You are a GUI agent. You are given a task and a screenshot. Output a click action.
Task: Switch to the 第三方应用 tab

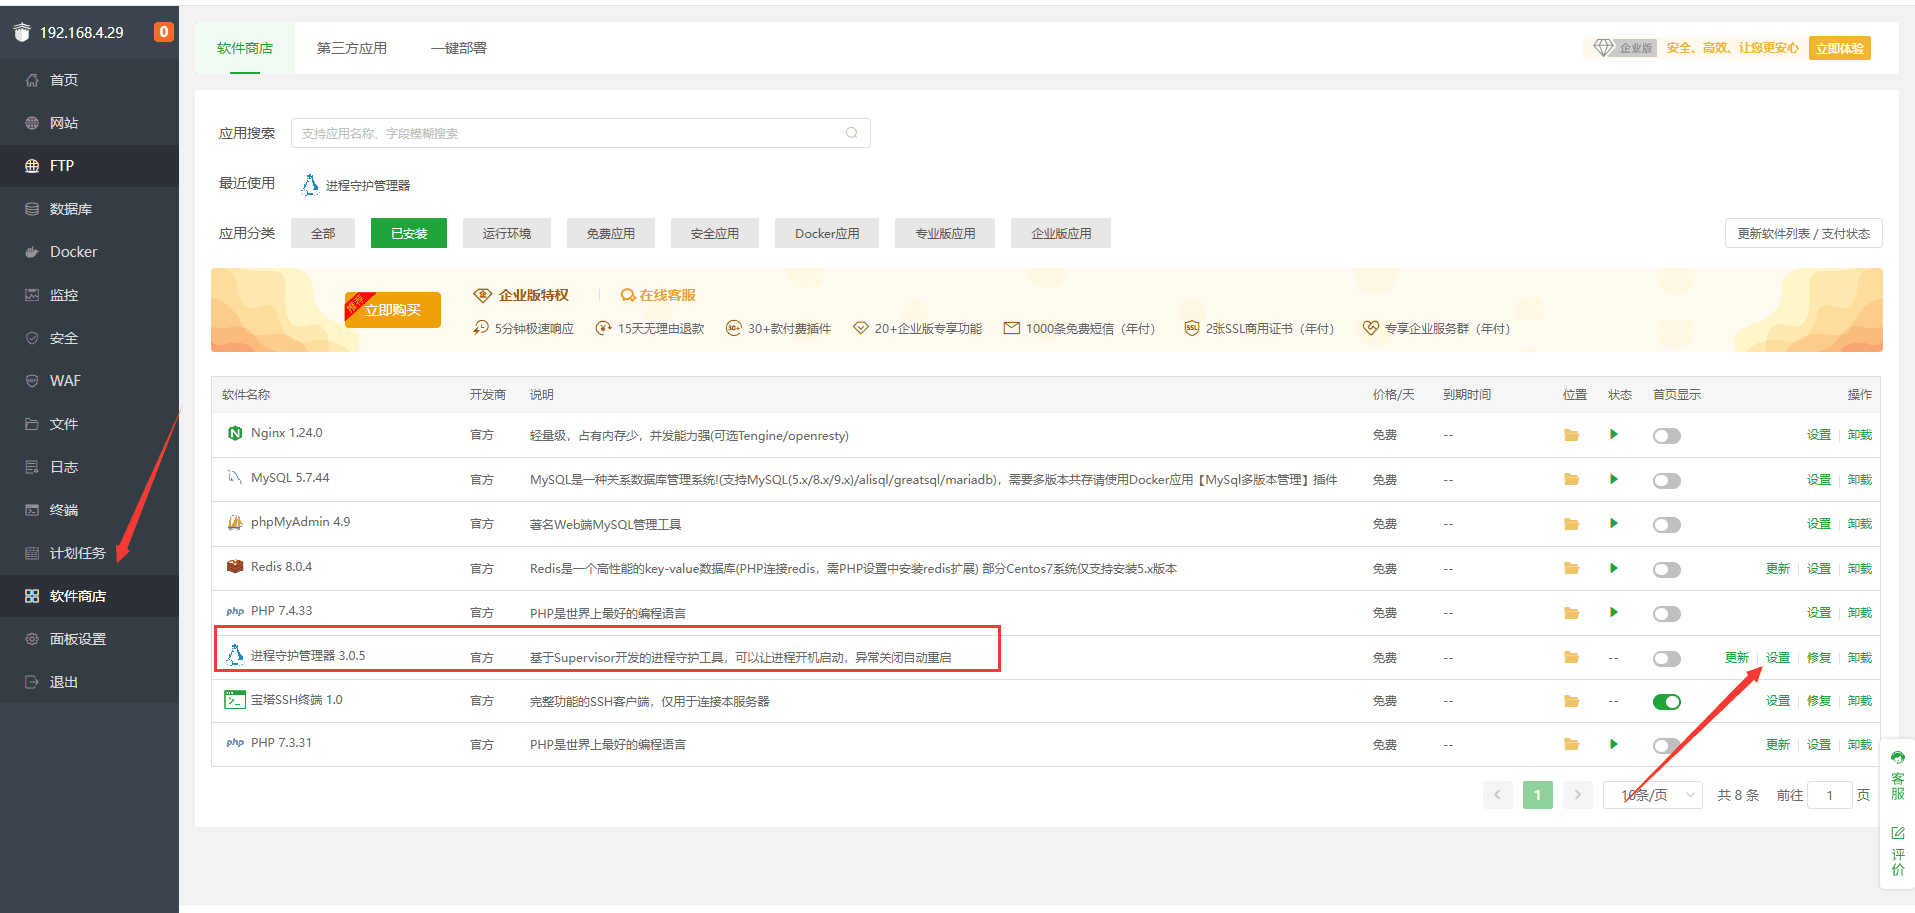pos(352,48)
